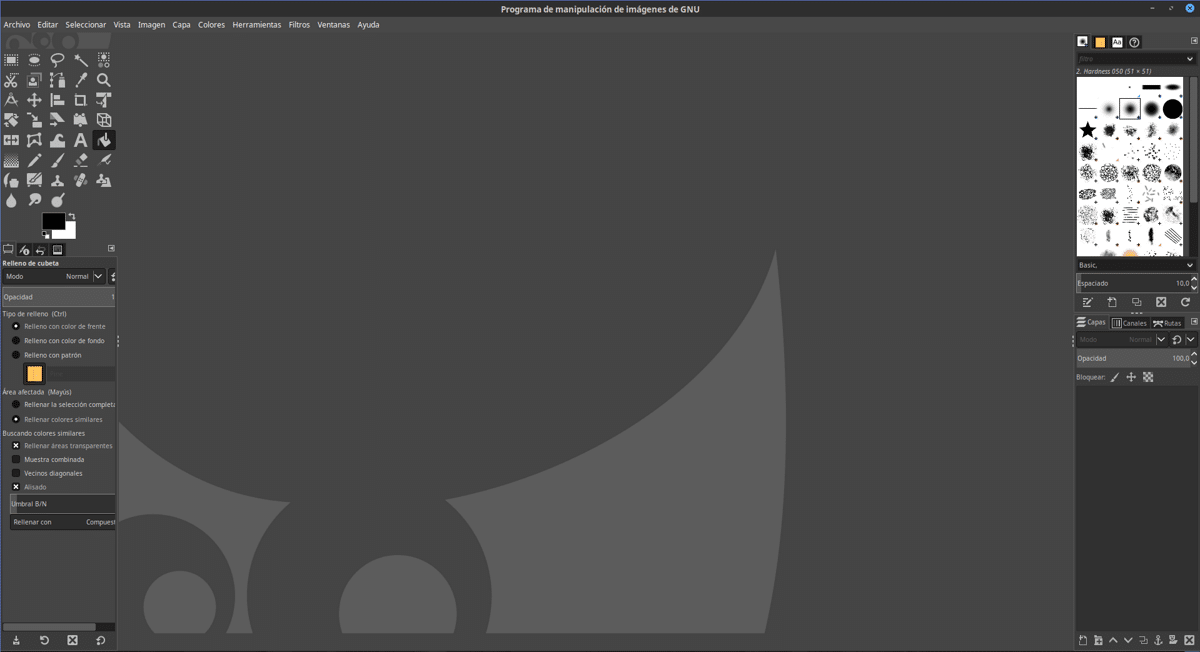This screenshot has width=1200, height=652.
Task: Select the Clone stamp tool
Action: (57, 180)
